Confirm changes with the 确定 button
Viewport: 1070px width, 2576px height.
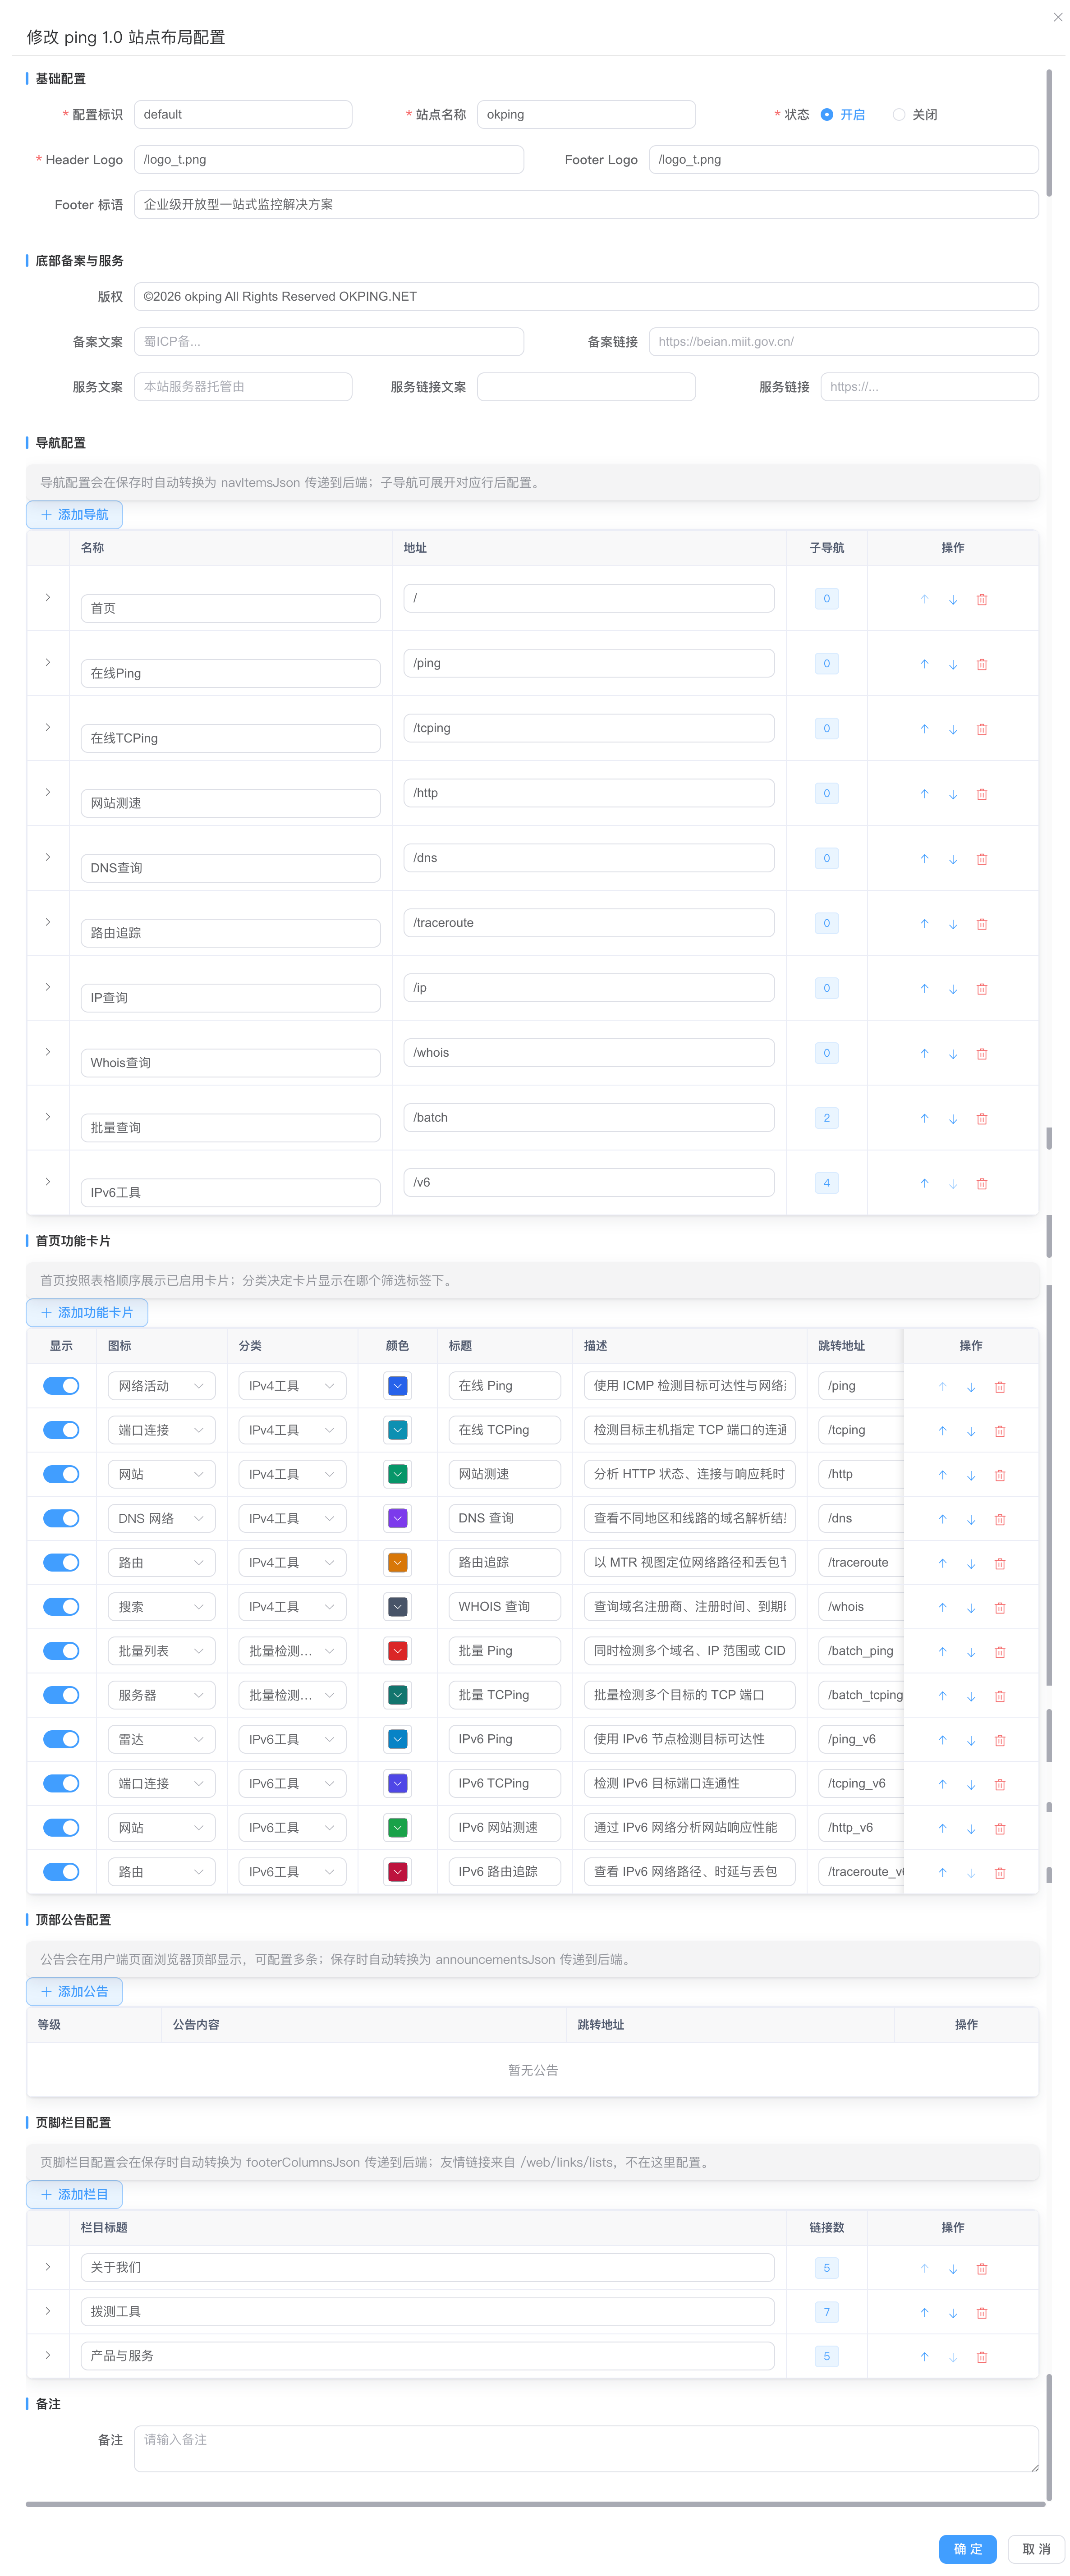click(x=967, y=2550)
